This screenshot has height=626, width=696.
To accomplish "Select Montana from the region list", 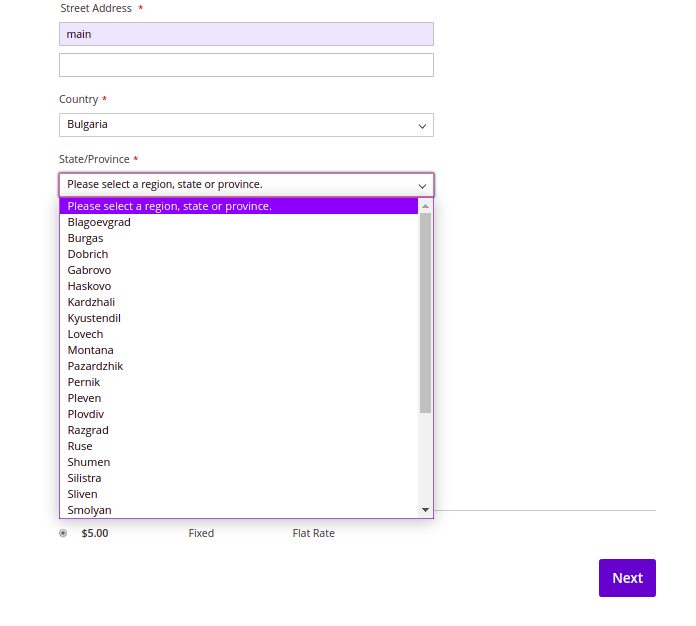I will click(x=239, y=350).
